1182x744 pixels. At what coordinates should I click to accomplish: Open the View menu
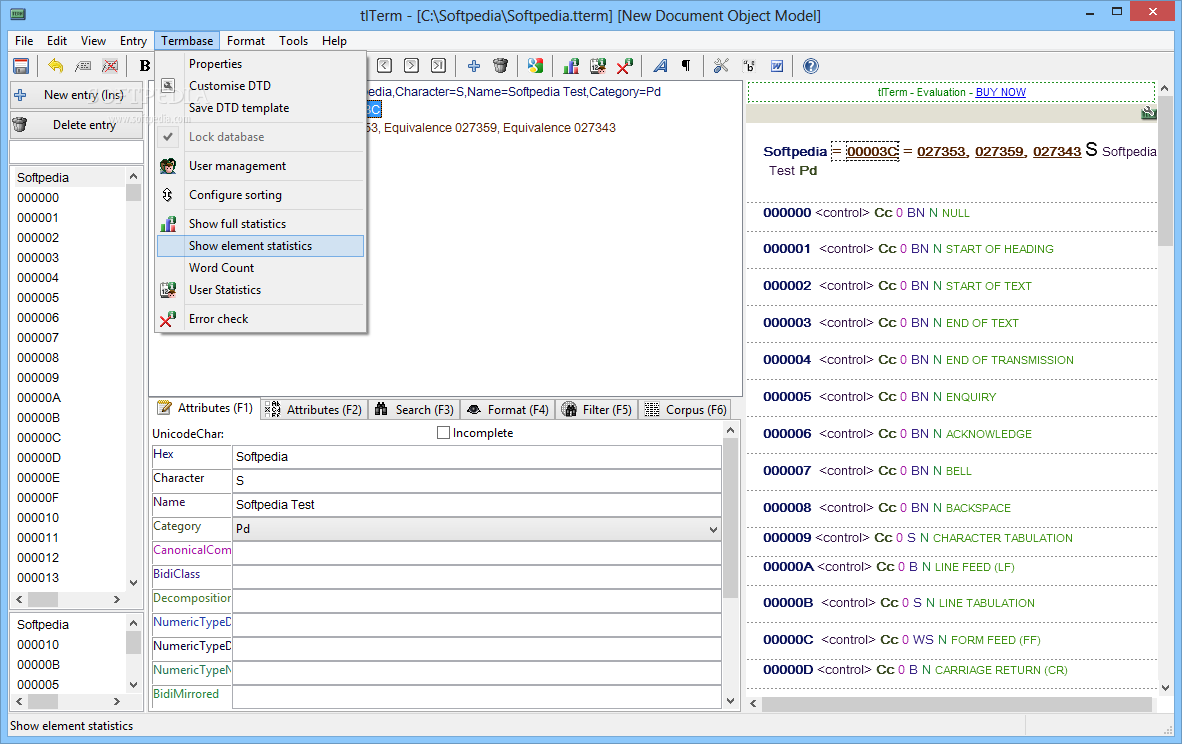(93, 41)
